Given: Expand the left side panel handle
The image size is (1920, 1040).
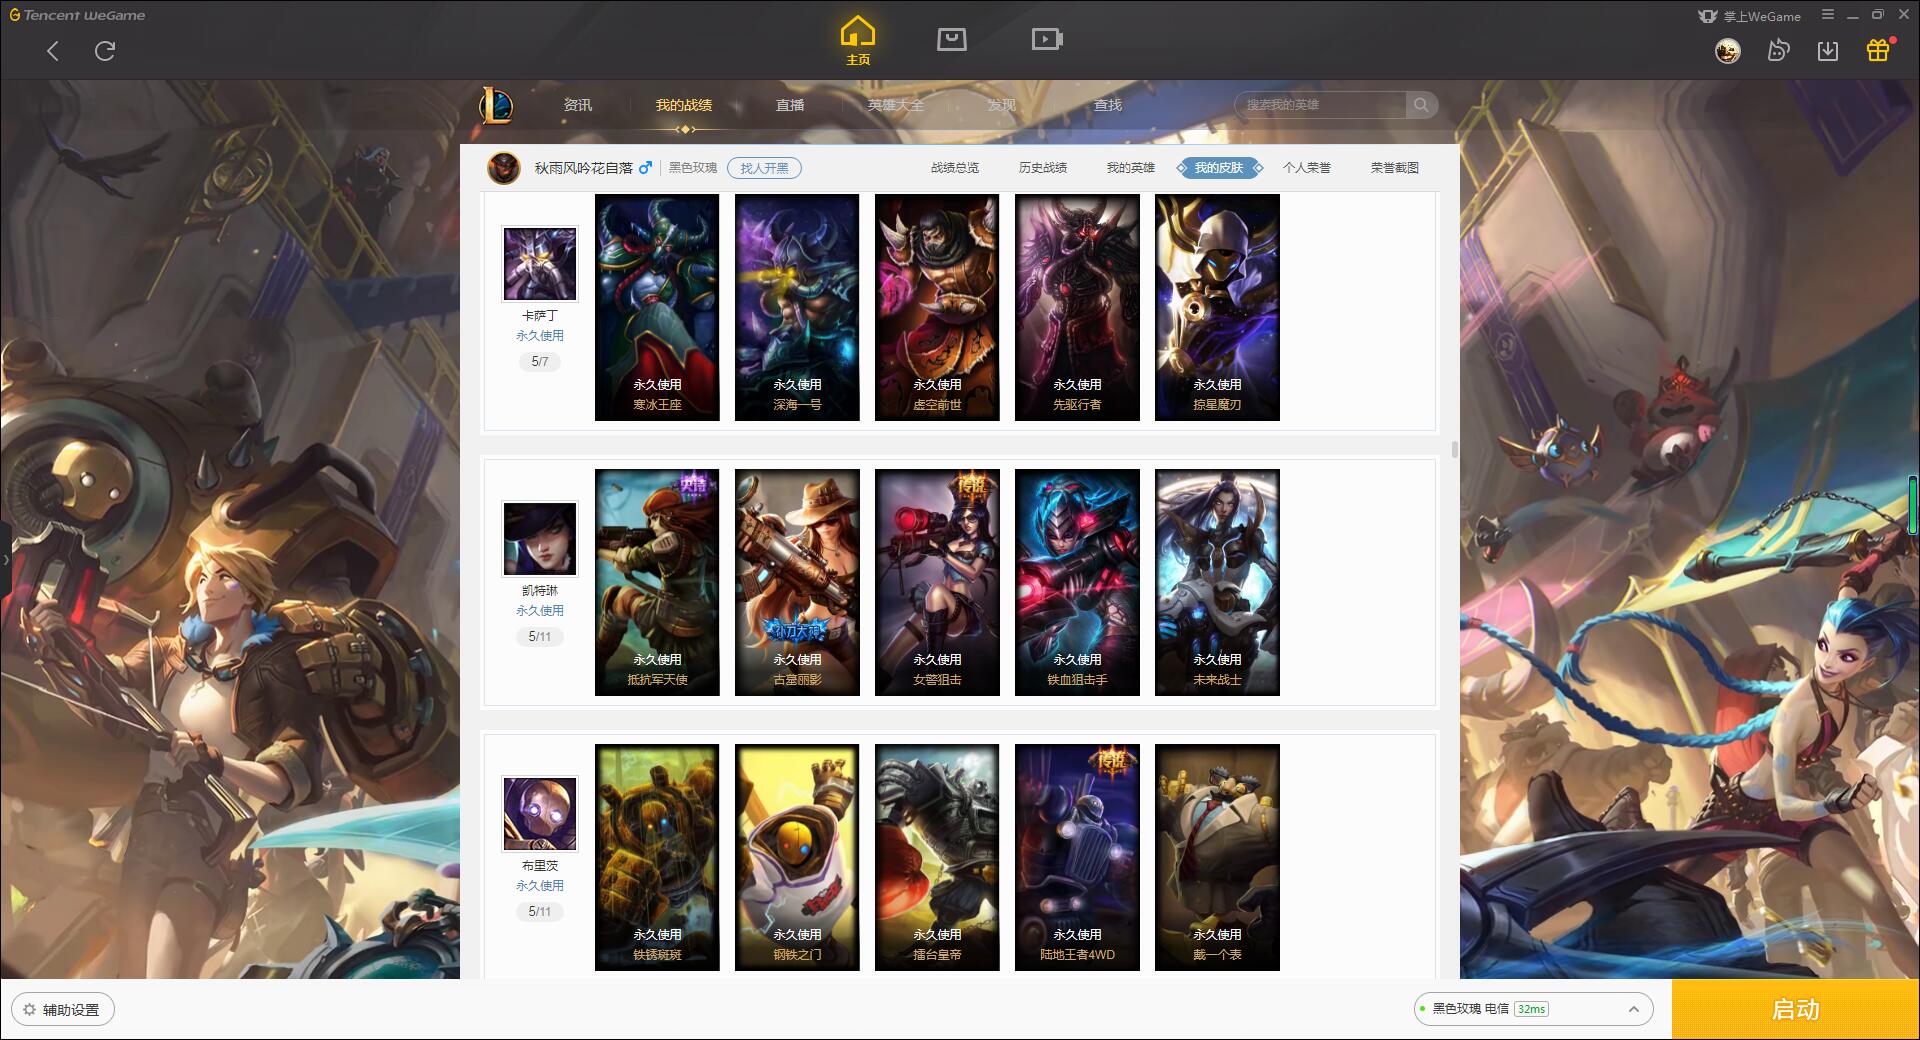Looking at the screenshot, I should pyautogui.click(x=5, y=560).
